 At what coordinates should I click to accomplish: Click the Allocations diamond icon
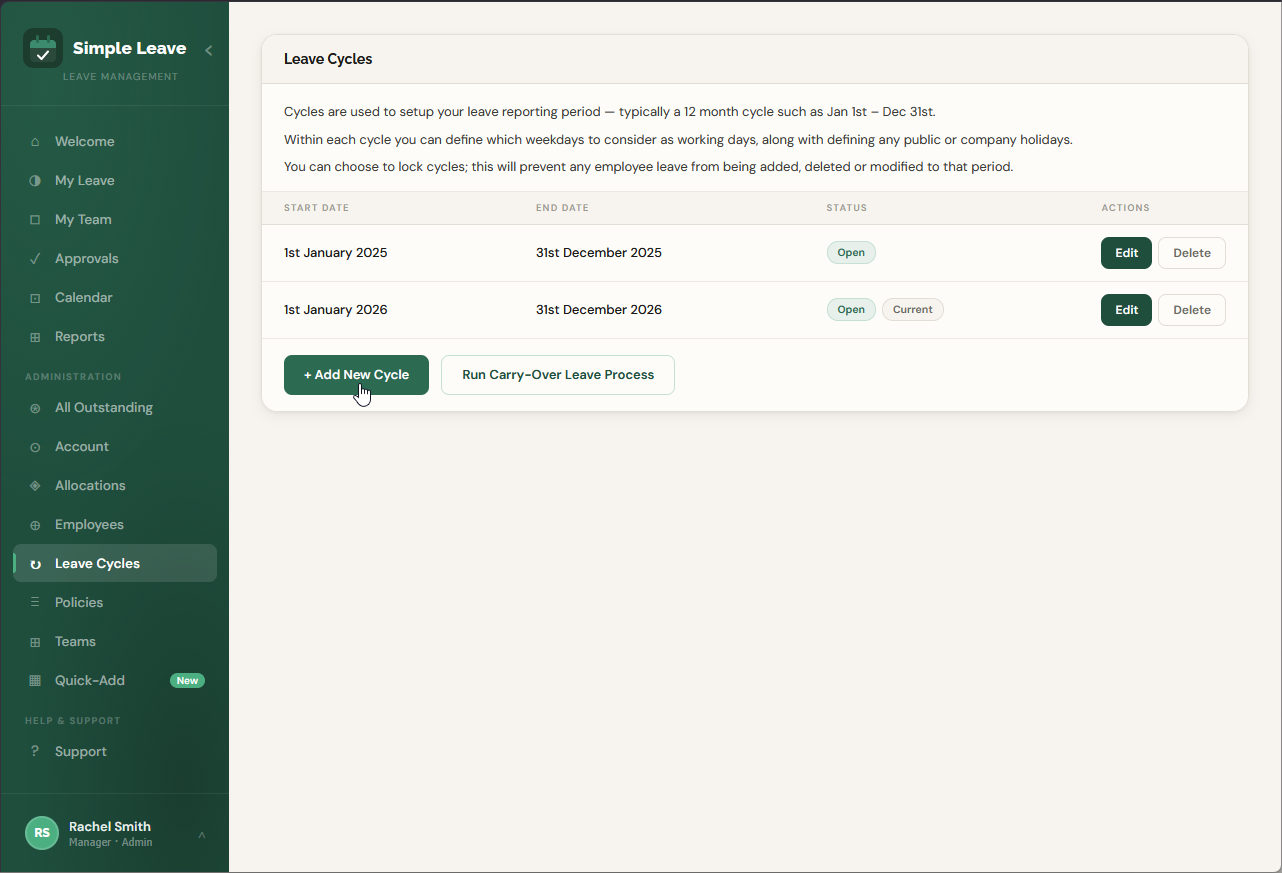click(x=35, y=486)
